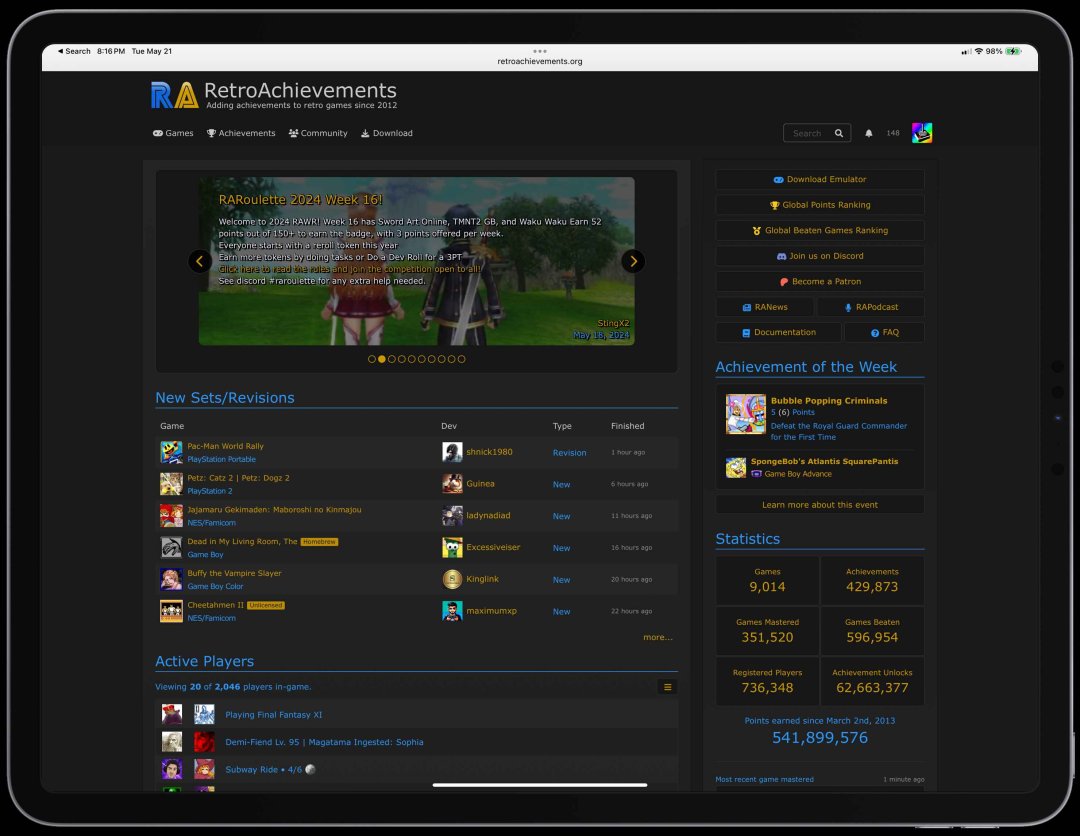Go to next carousel slide
This screenshot has height=836, width=1080.
633,261
